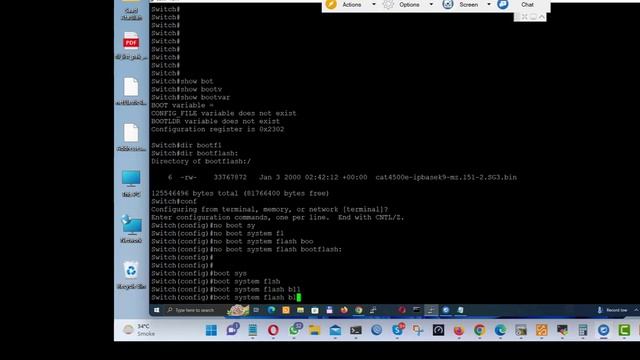Collapse remote toolbar with the up chevron
The image size is (640, 360).
[541, 17]
